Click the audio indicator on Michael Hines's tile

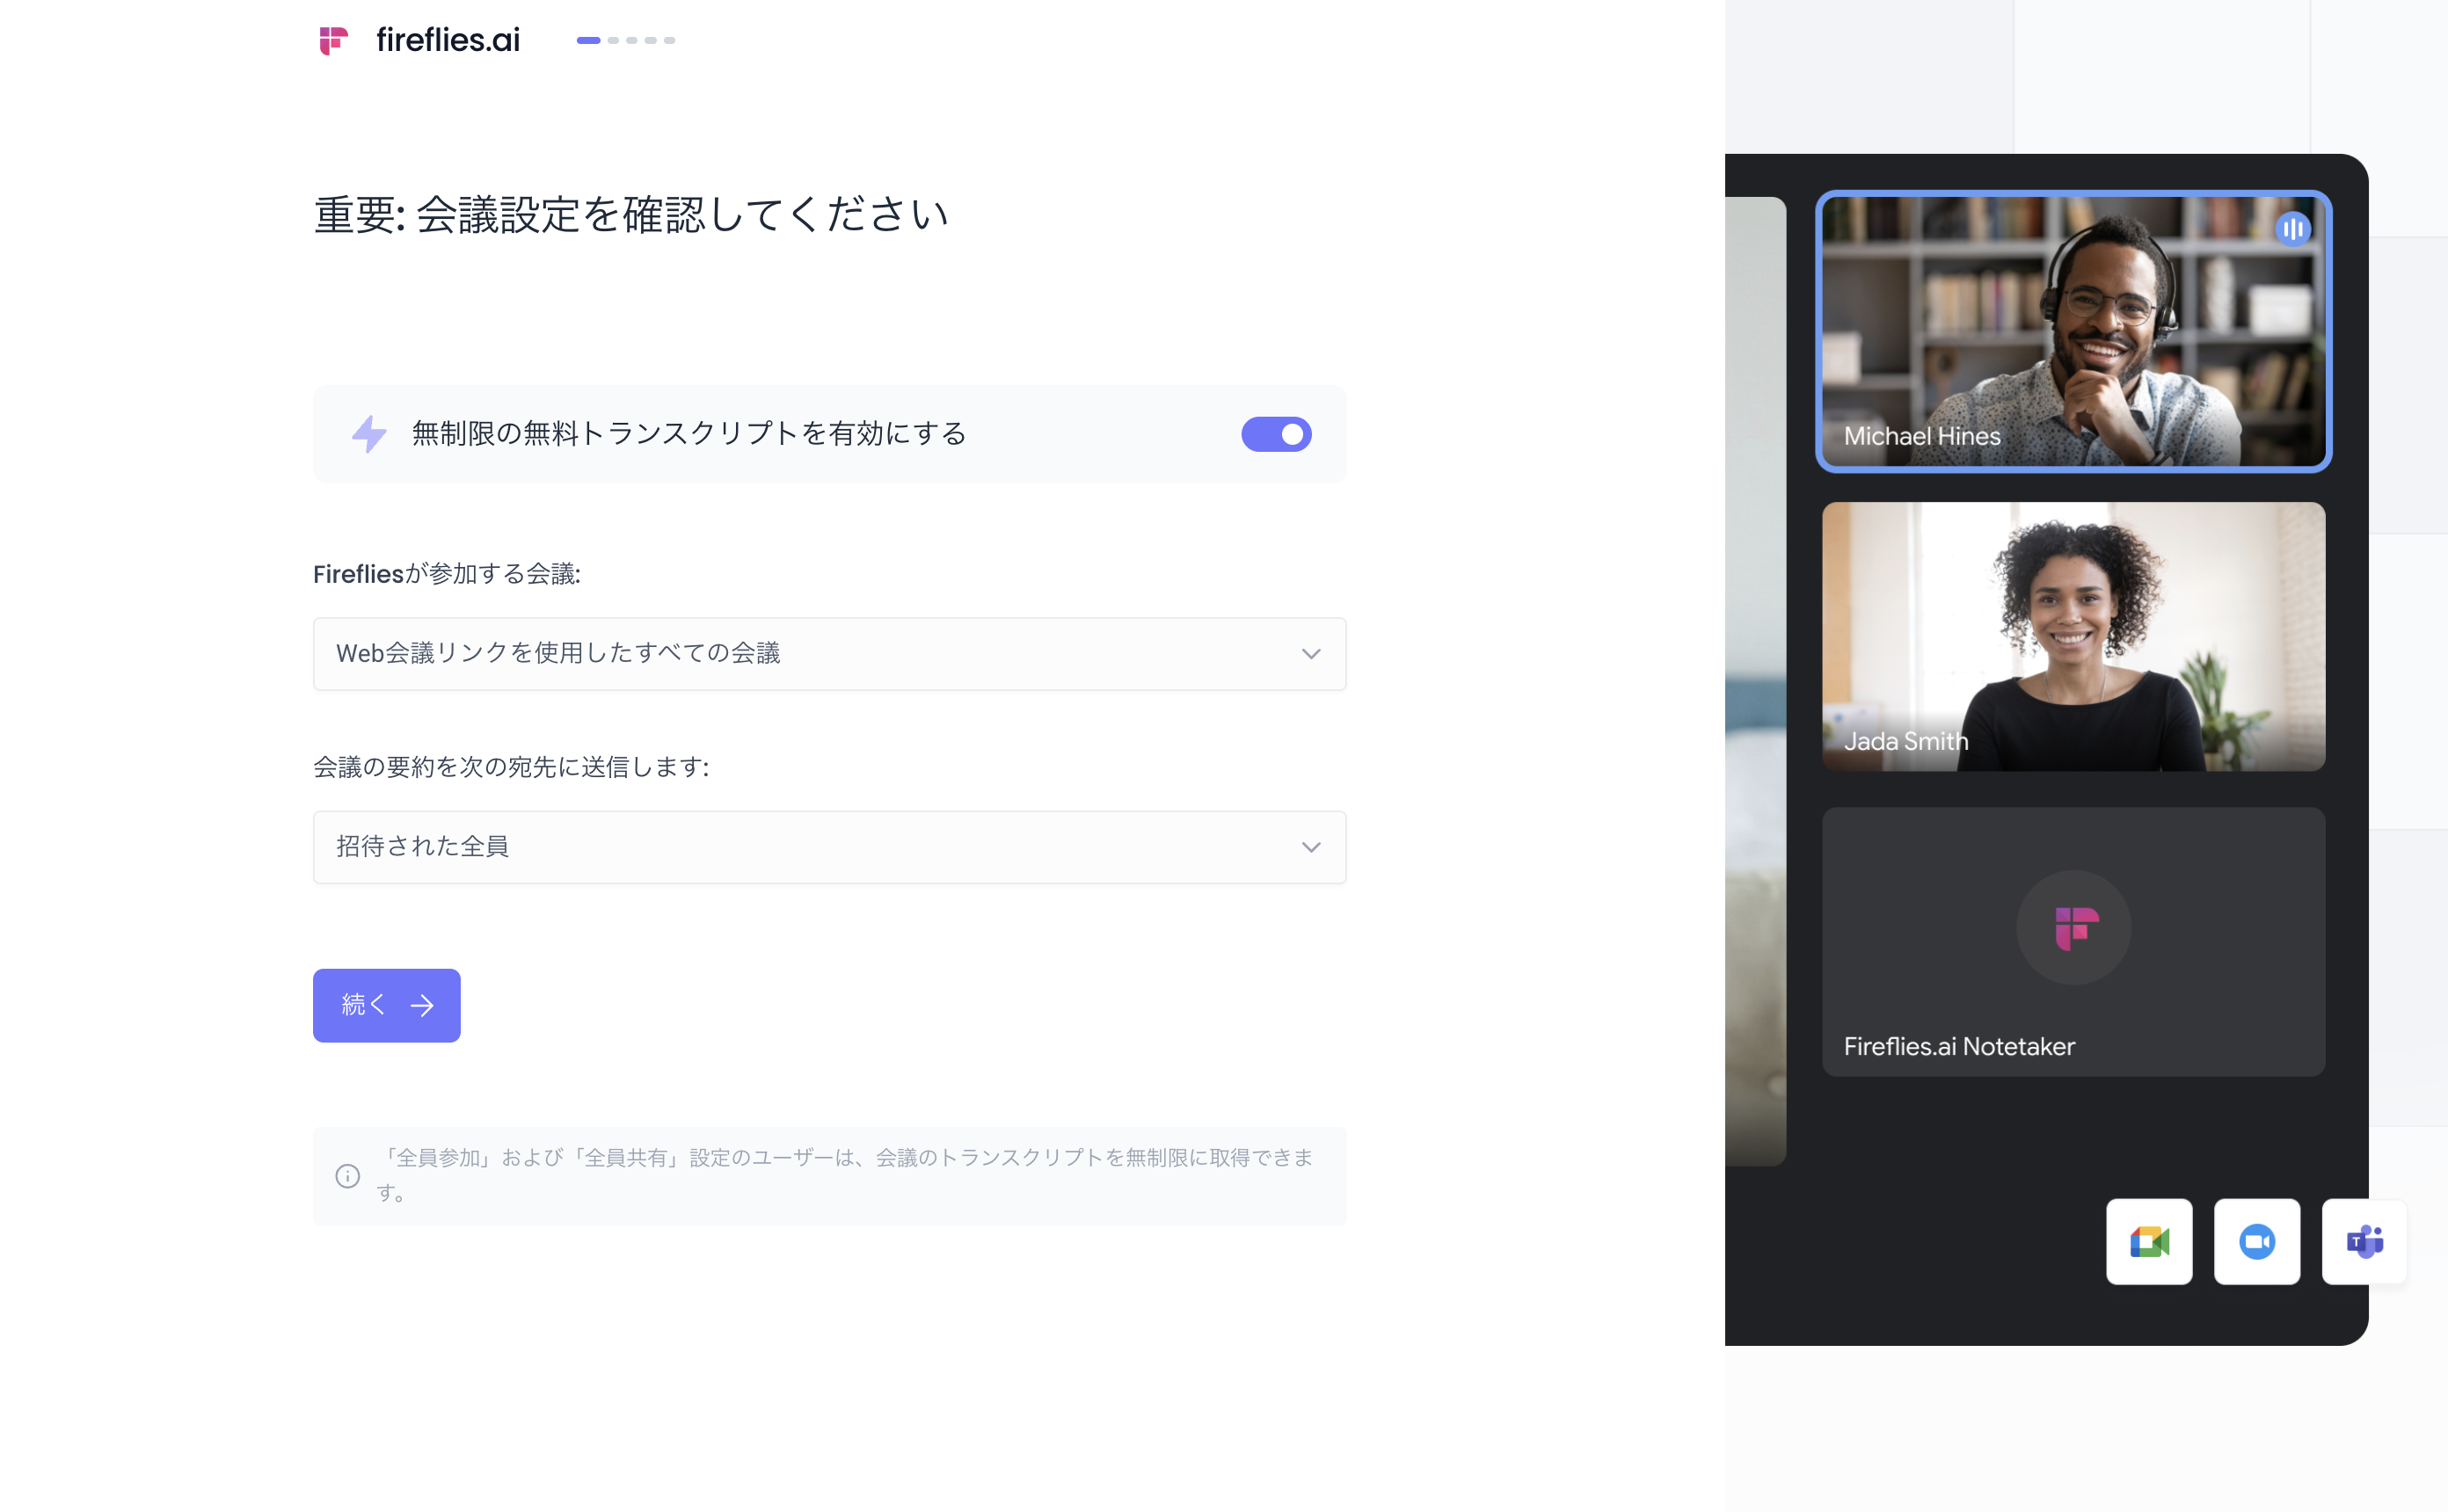(2294, 228)
